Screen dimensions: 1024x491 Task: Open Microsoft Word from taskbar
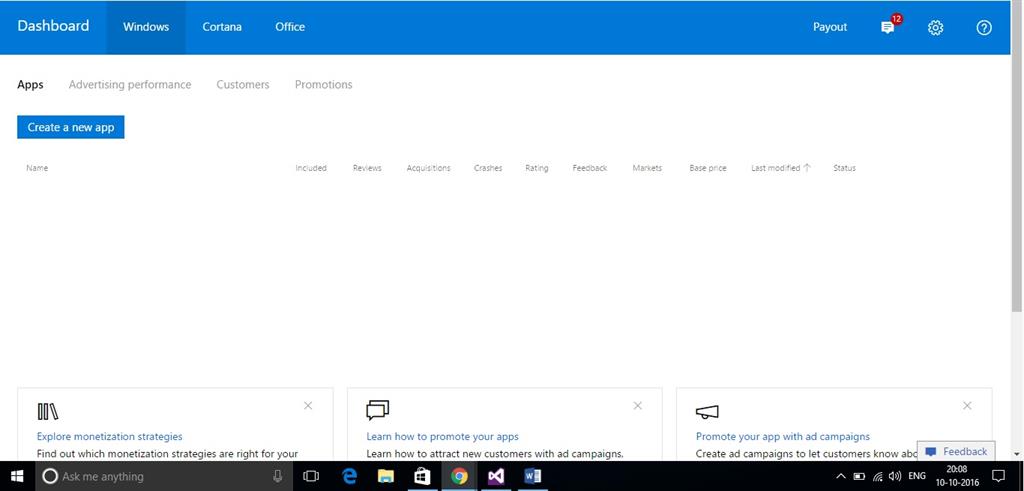click(532, 476)
